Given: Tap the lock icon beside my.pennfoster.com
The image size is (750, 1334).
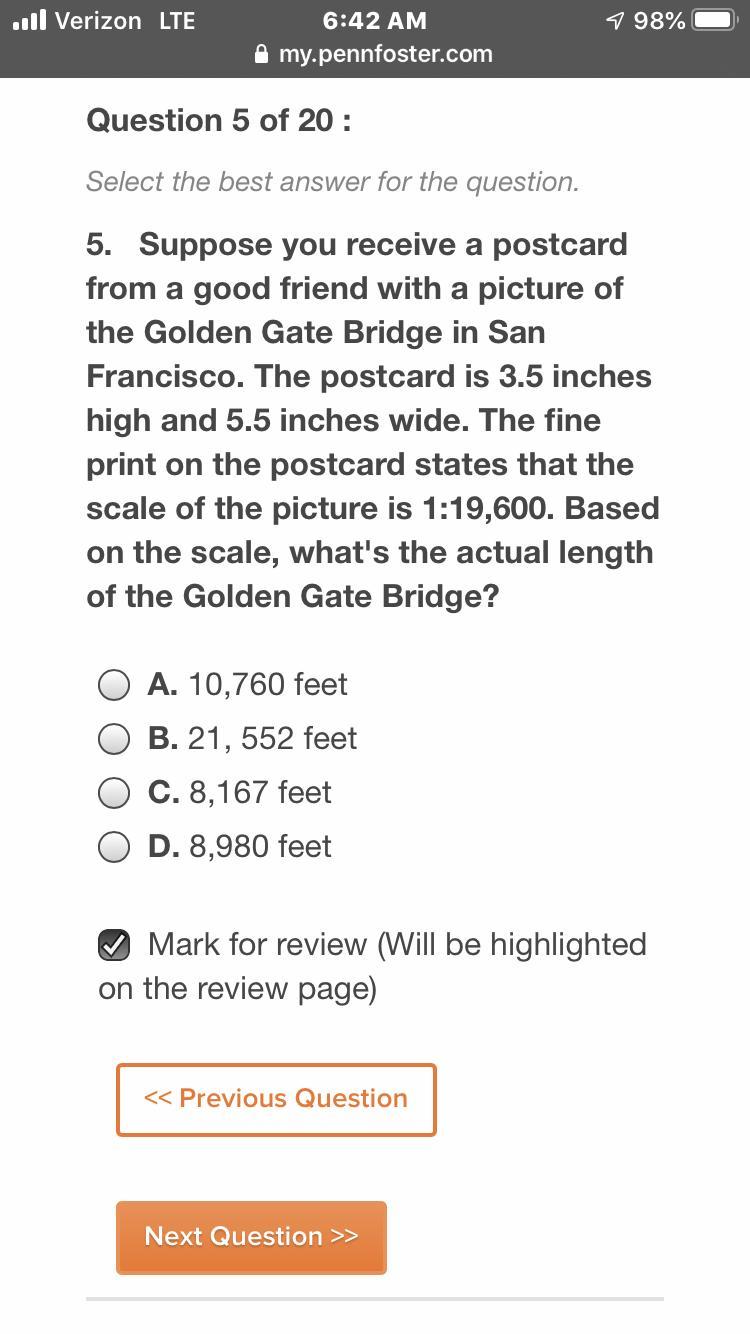Looking at the screenshot, I should (263, 54).
